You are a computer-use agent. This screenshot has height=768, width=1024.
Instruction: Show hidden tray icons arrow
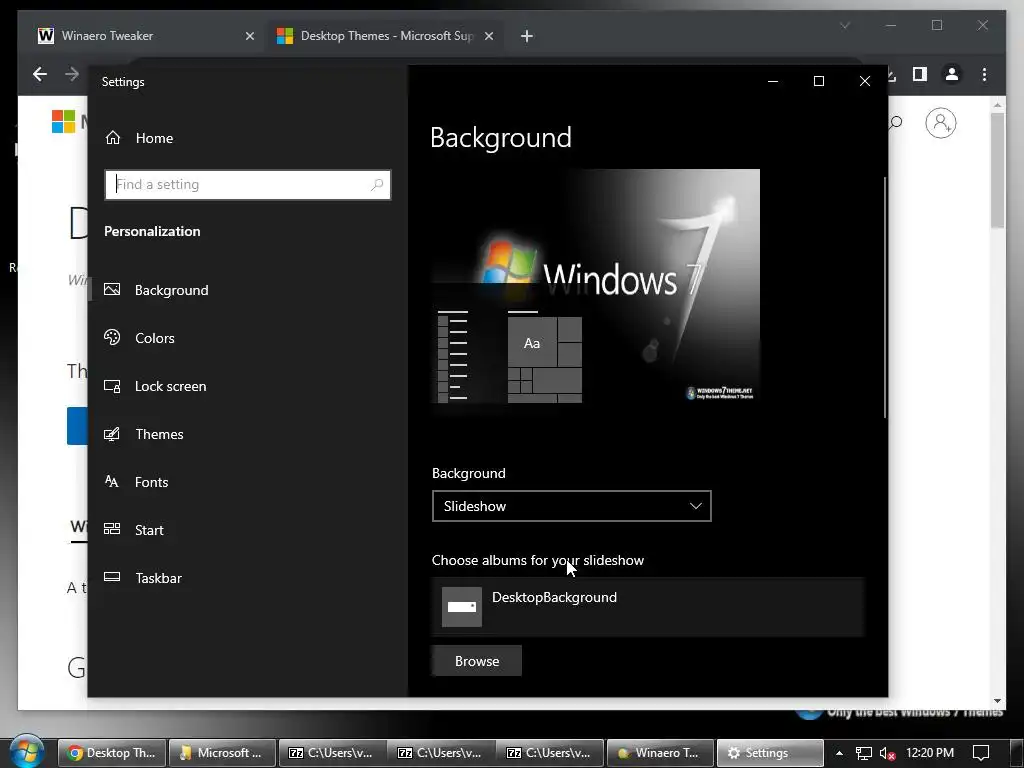839,753
